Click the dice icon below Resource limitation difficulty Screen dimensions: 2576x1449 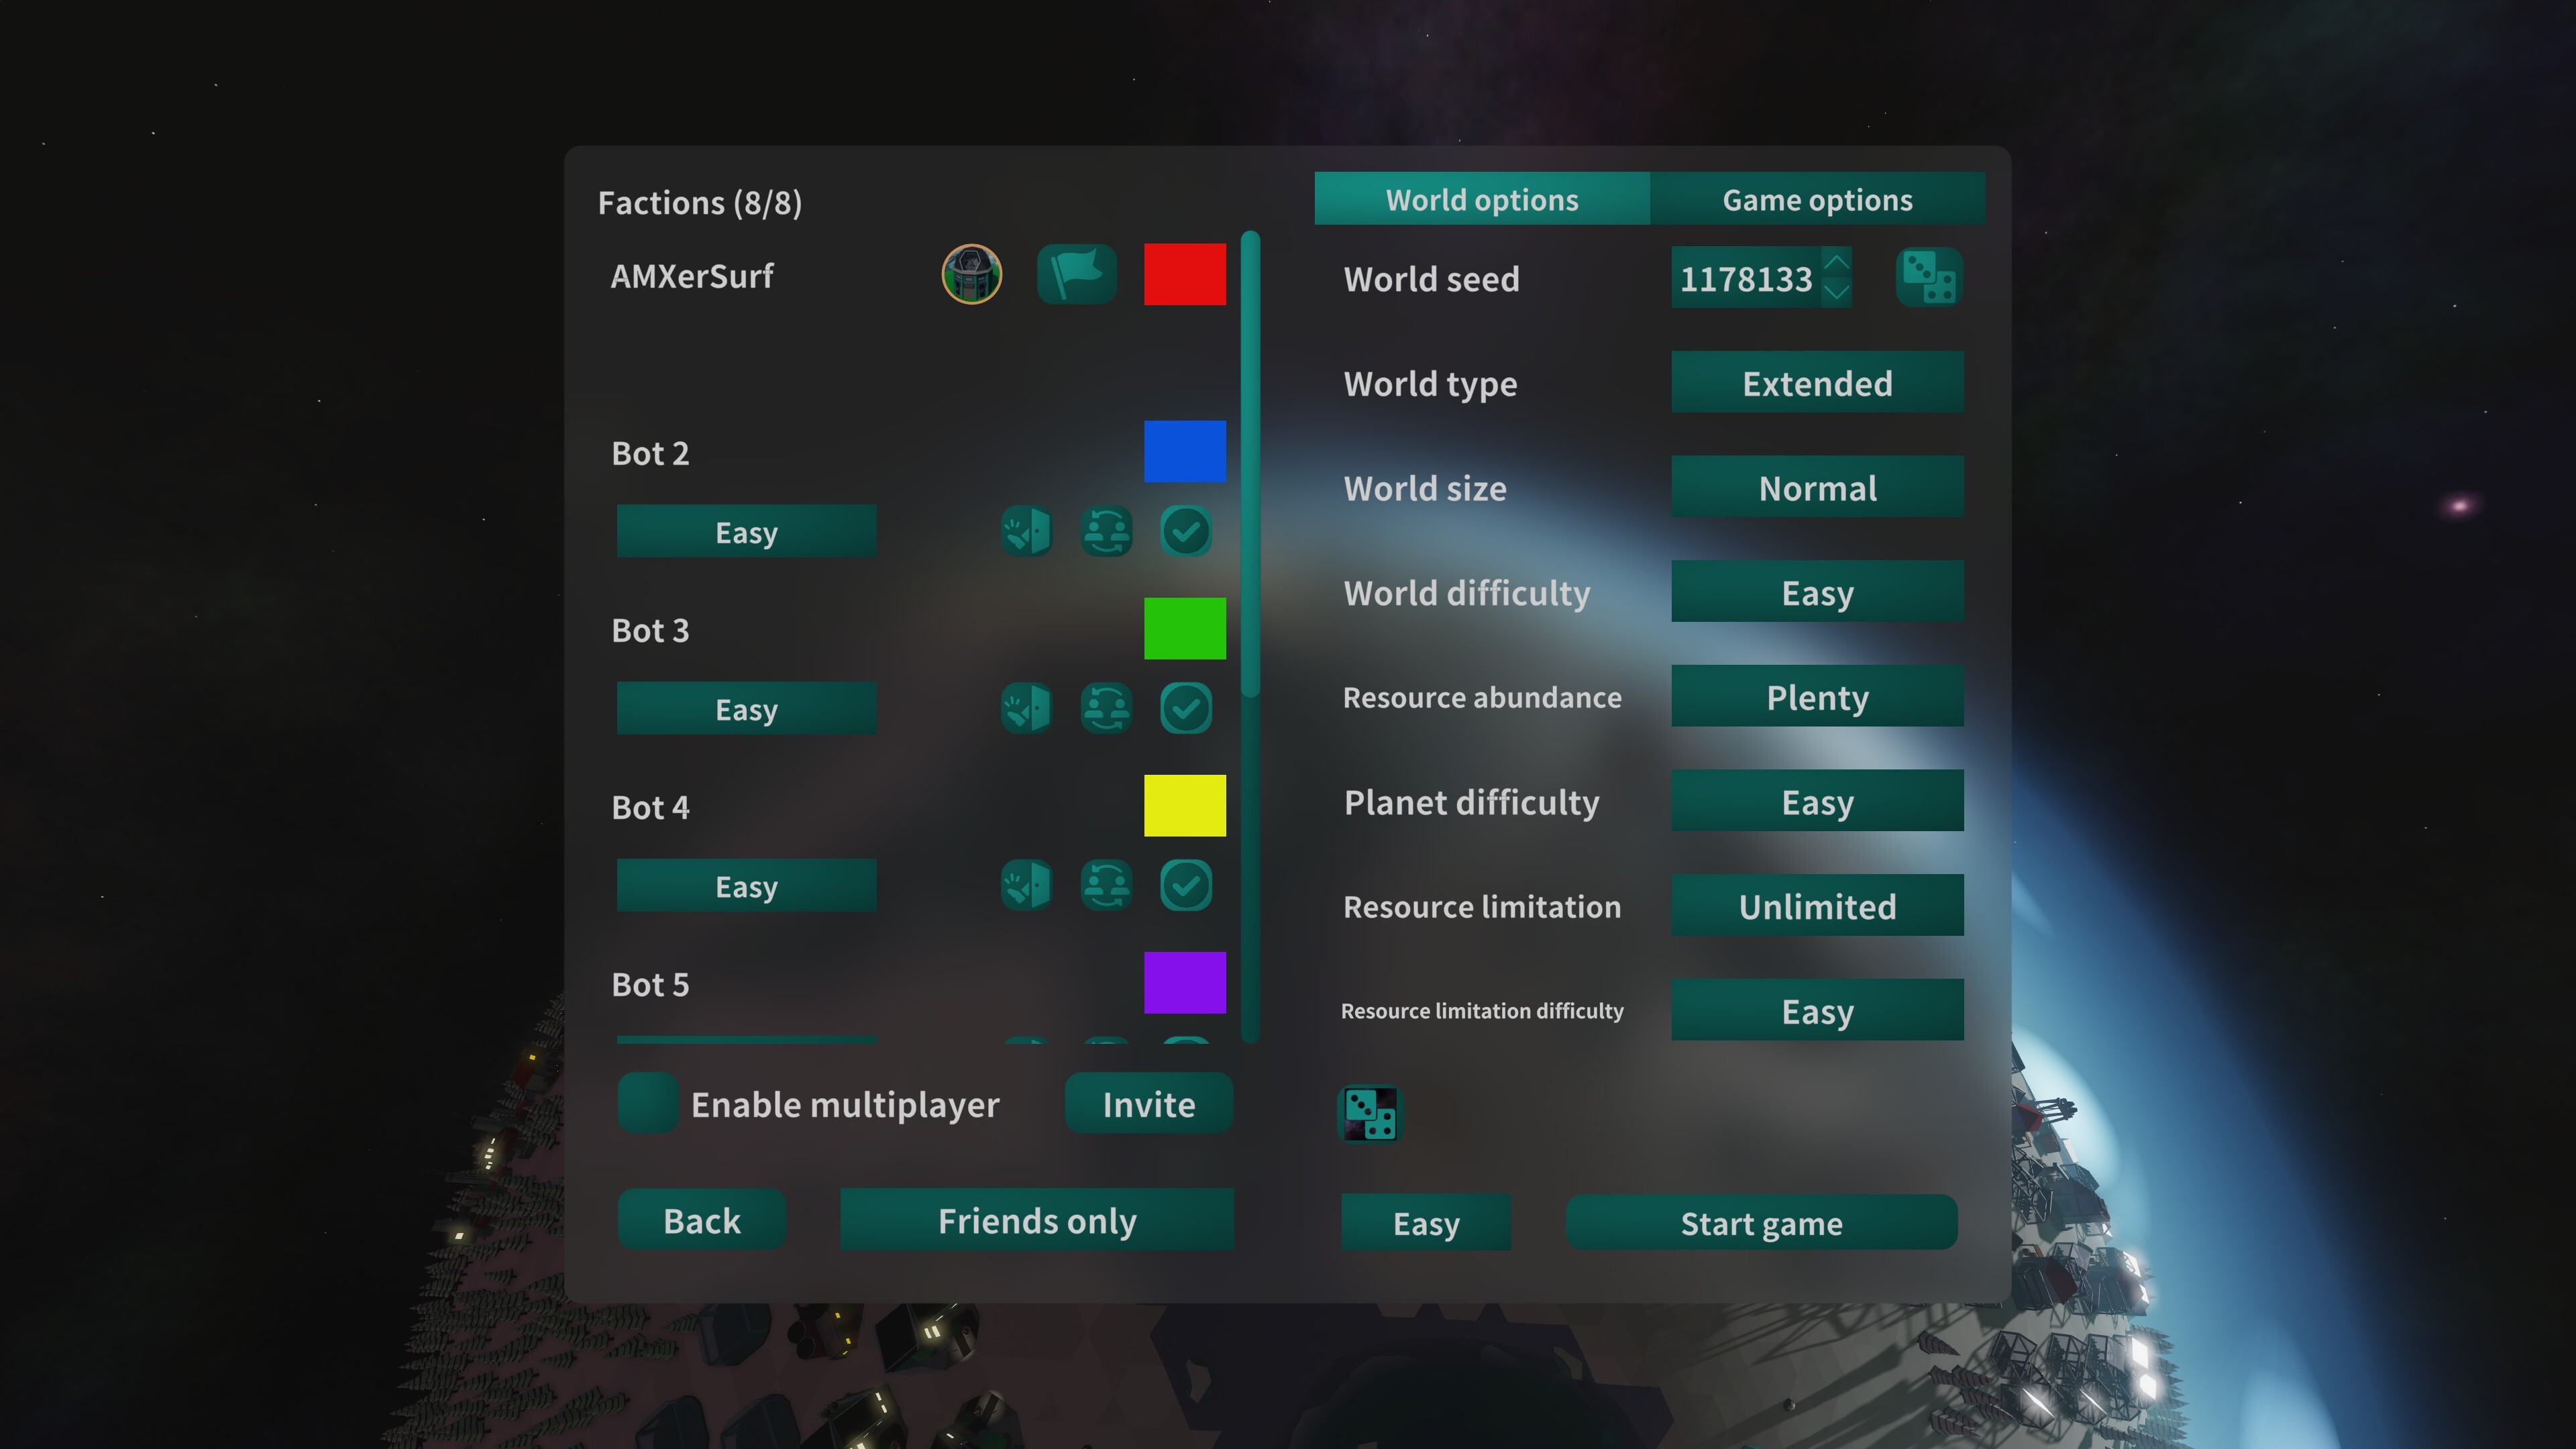click(x=1370, y=1114)
